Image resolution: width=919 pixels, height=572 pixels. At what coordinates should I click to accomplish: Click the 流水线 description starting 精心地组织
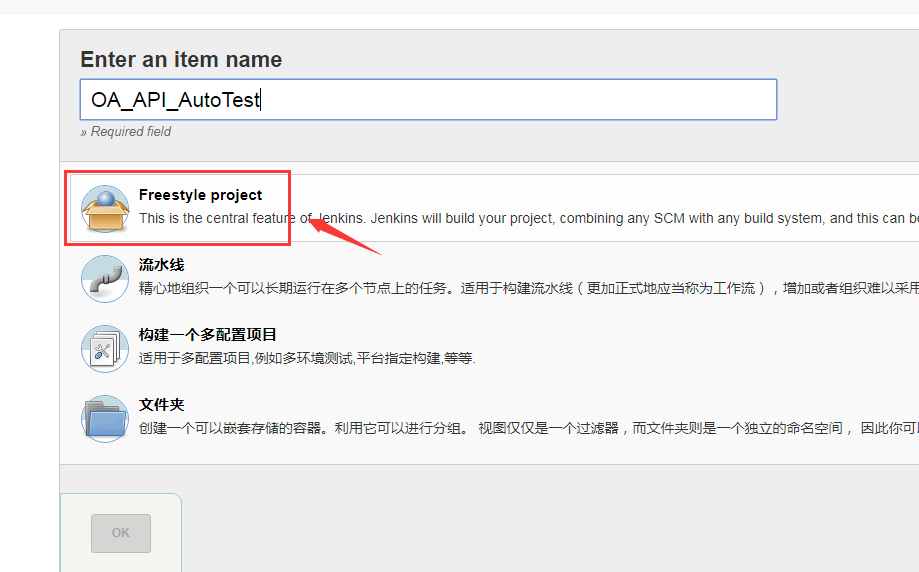coord(529,288)
